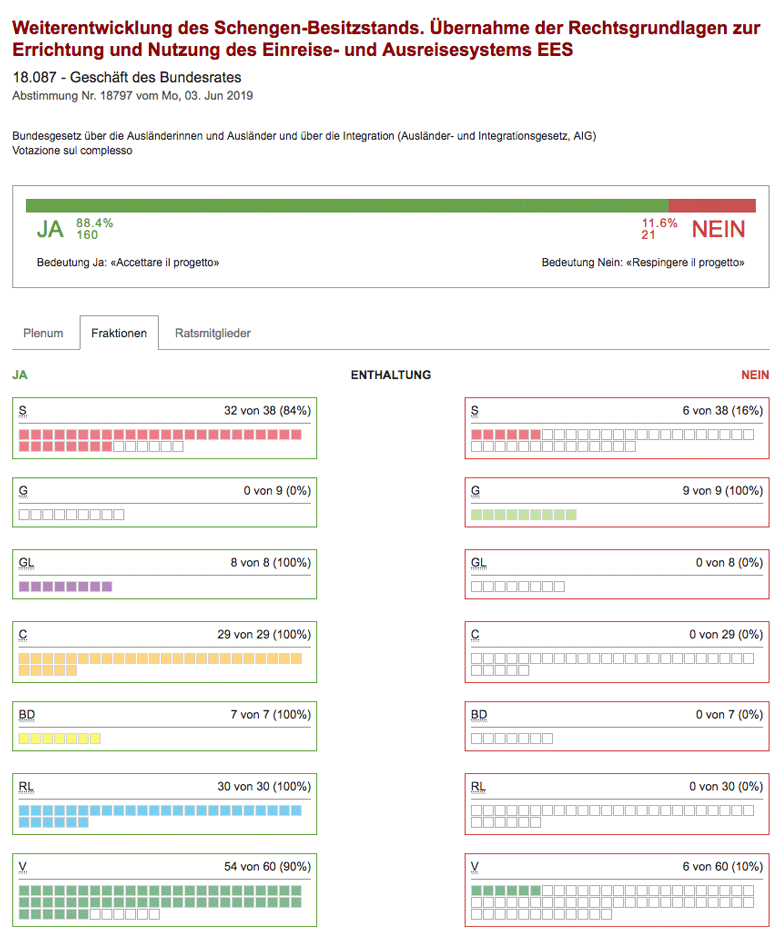Click the large red NEIN result label
780x942 pixels.
[718, 229]
